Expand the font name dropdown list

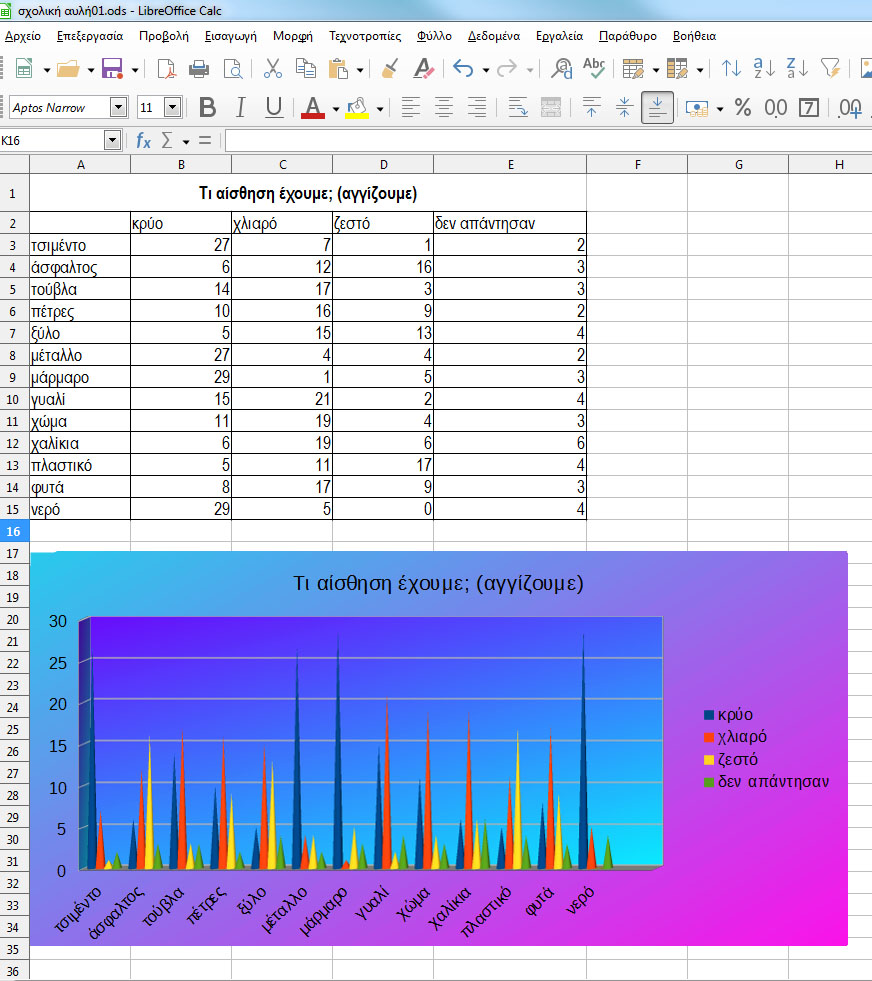119,108
